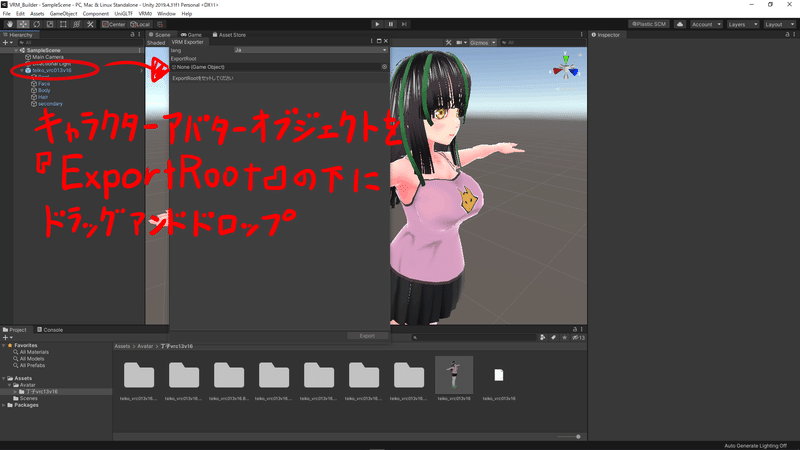Lock the Hierarchy panel

[132, 34]
